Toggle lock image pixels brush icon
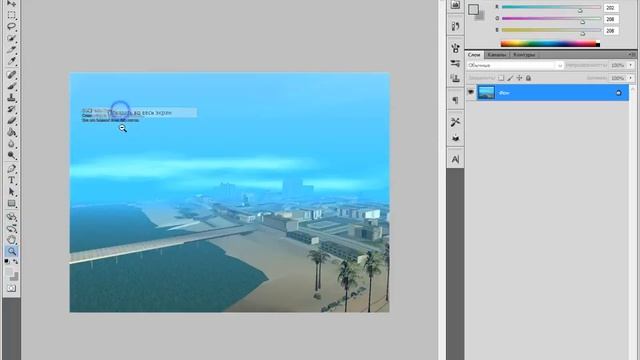Viewport: 640px width, 360px height. tap(510, 78)
